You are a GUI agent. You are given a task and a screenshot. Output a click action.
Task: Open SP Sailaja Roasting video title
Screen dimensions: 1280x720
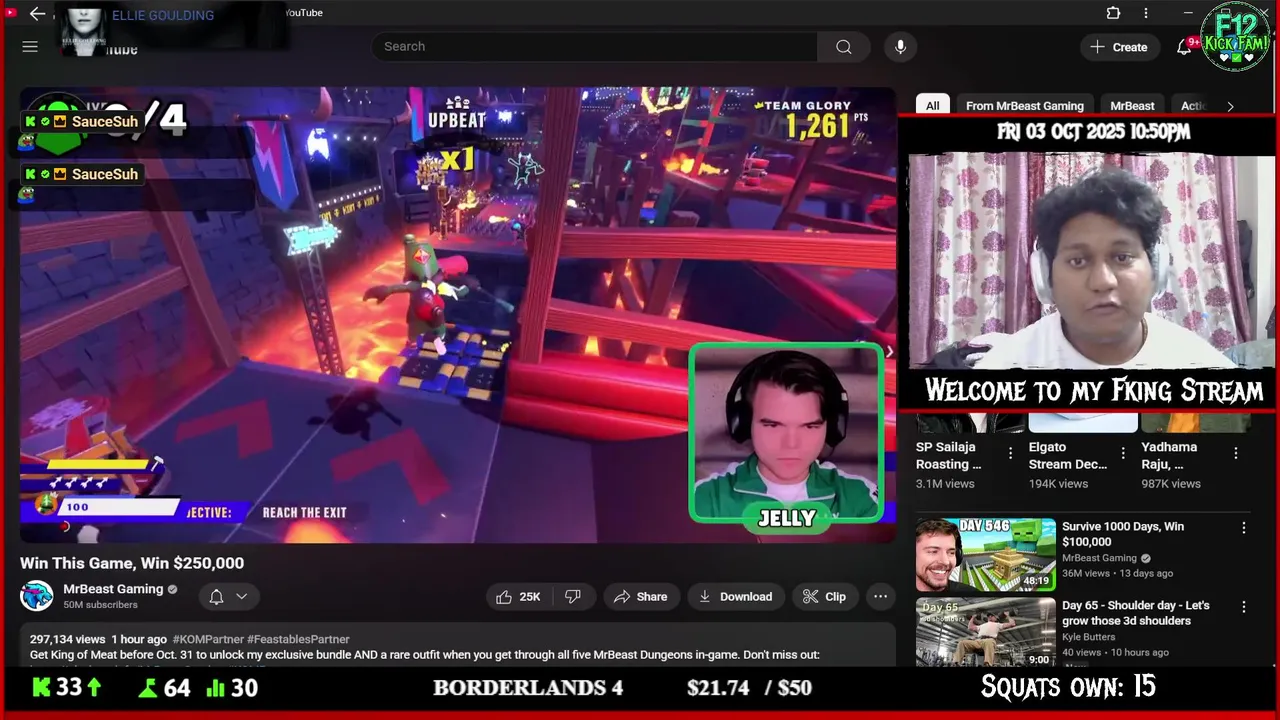(x=949, y=455)
